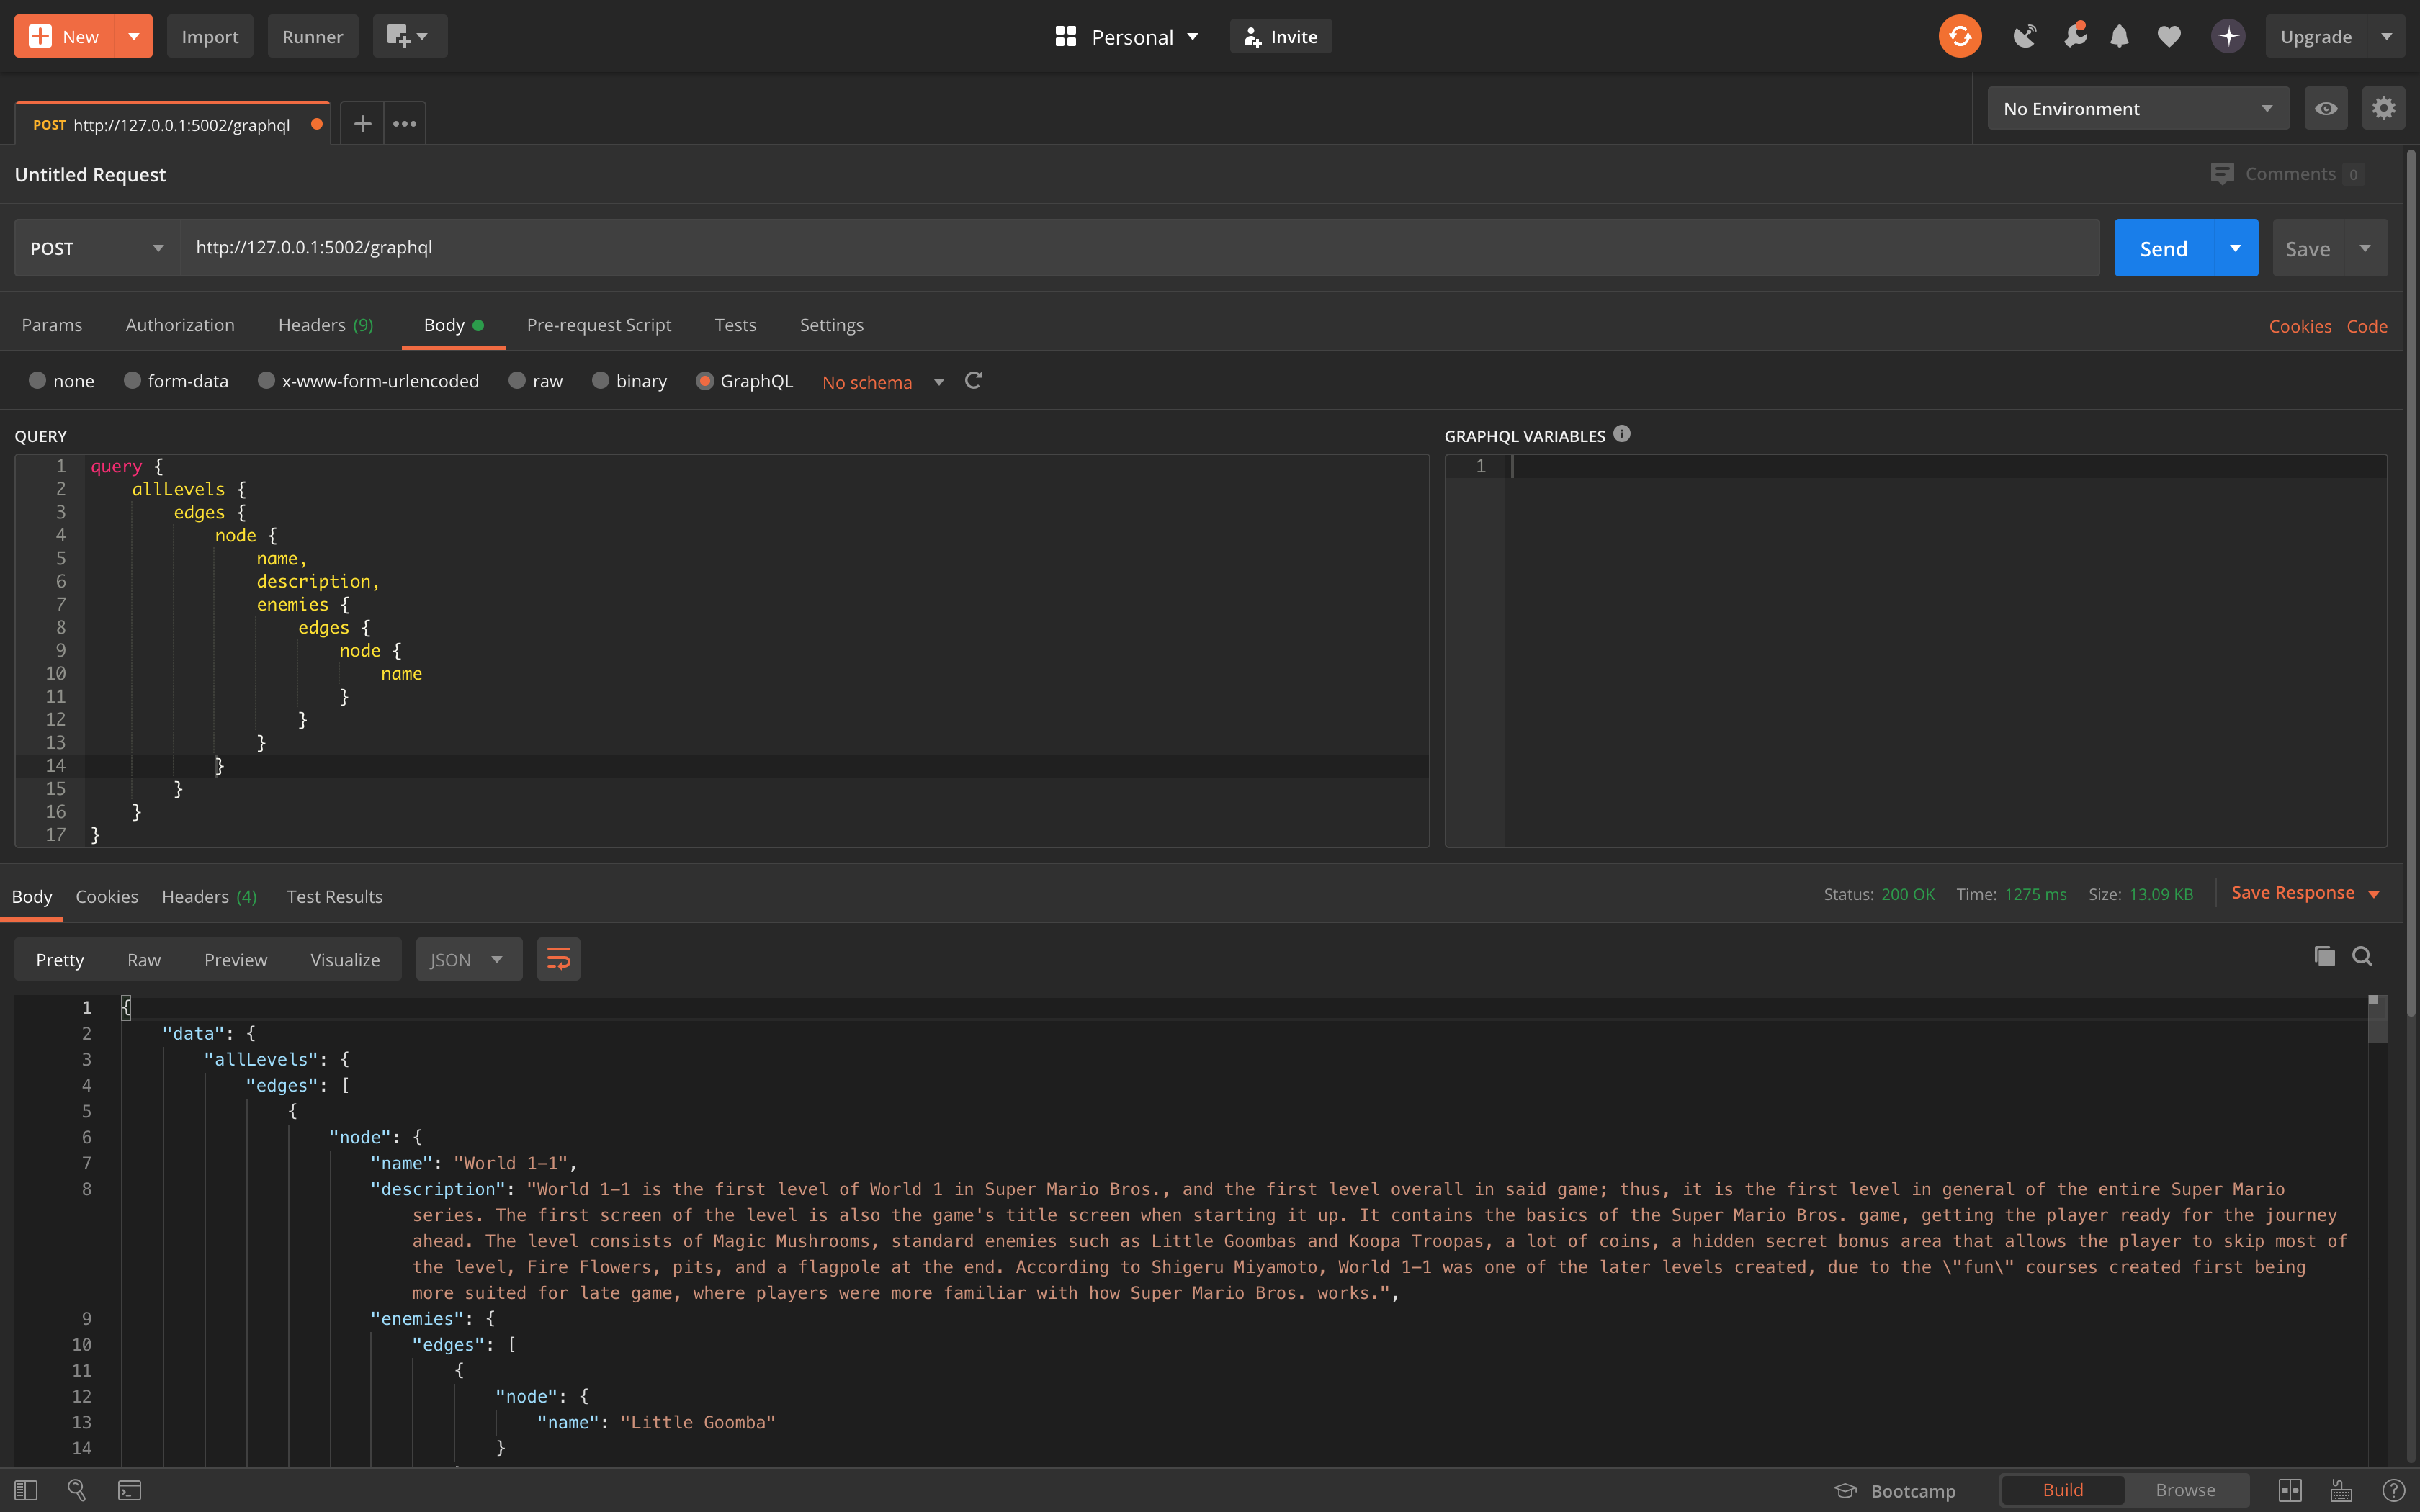Image resolution: width=2420 pixels, height=1512 pixels.
Task: Open the manage environments gear
Action: coord(2383,108)
